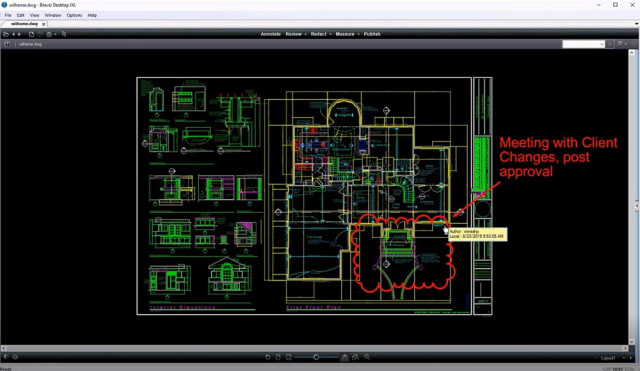Expand the search field dropdown arrow
The width and height of the screenshot is (640, 371).
(x=602, y=44)
